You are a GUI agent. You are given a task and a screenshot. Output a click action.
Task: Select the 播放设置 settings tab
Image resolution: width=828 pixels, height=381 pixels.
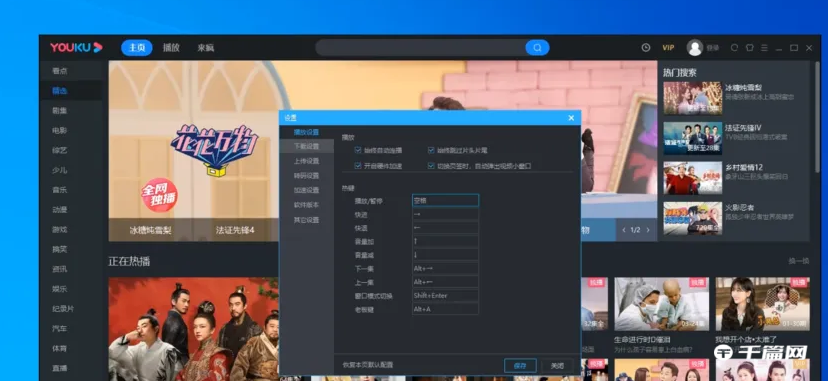(306, 132)
